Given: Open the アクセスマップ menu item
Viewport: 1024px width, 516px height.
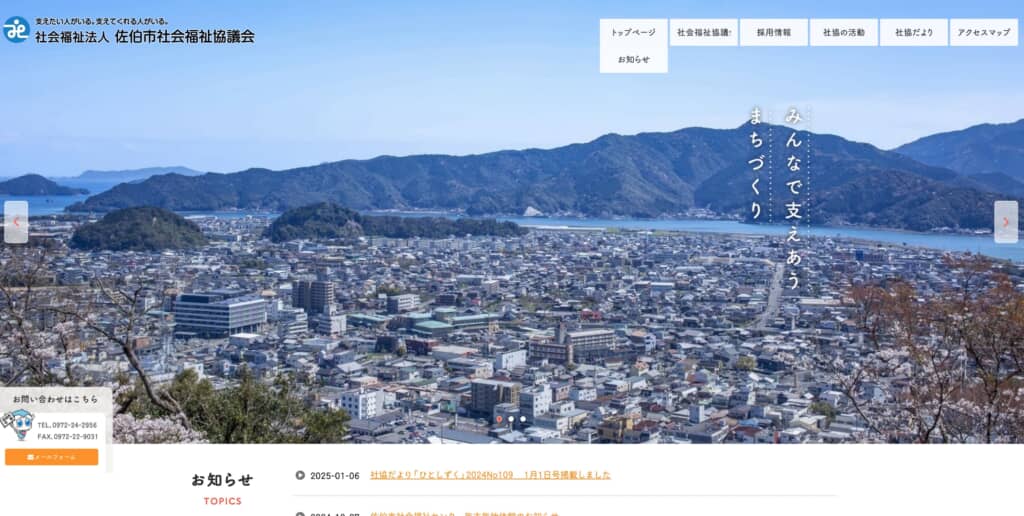Looking at the screenshot, I should (x=984, y=32).
